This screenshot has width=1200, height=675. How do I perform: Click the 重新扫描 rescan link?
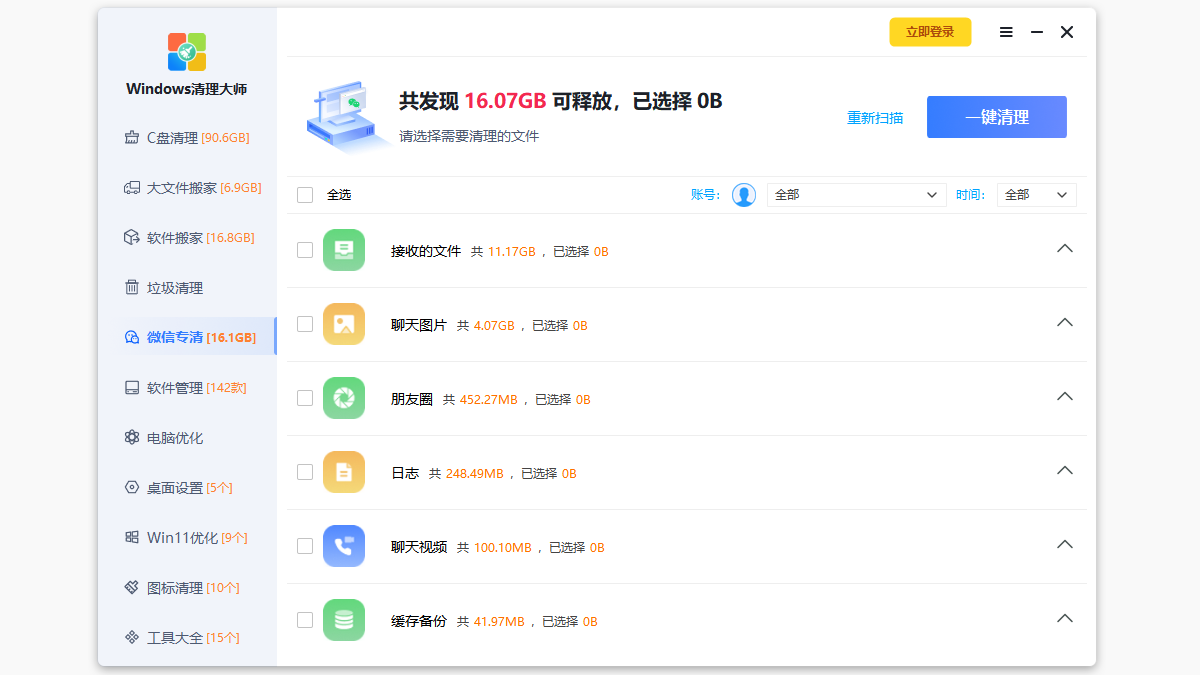875,118
